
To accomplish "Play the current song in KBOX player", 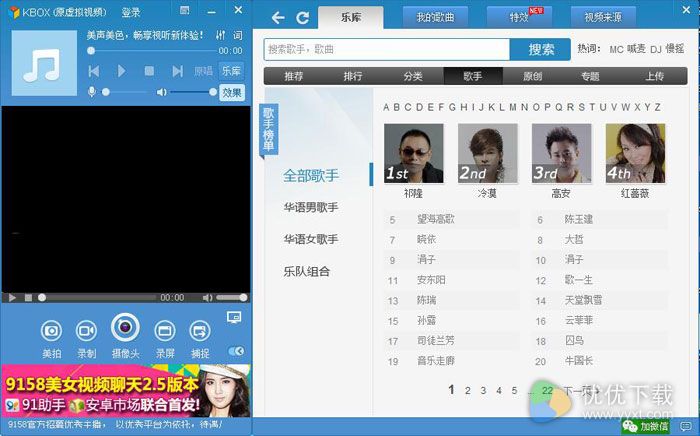I will (121, 71).
